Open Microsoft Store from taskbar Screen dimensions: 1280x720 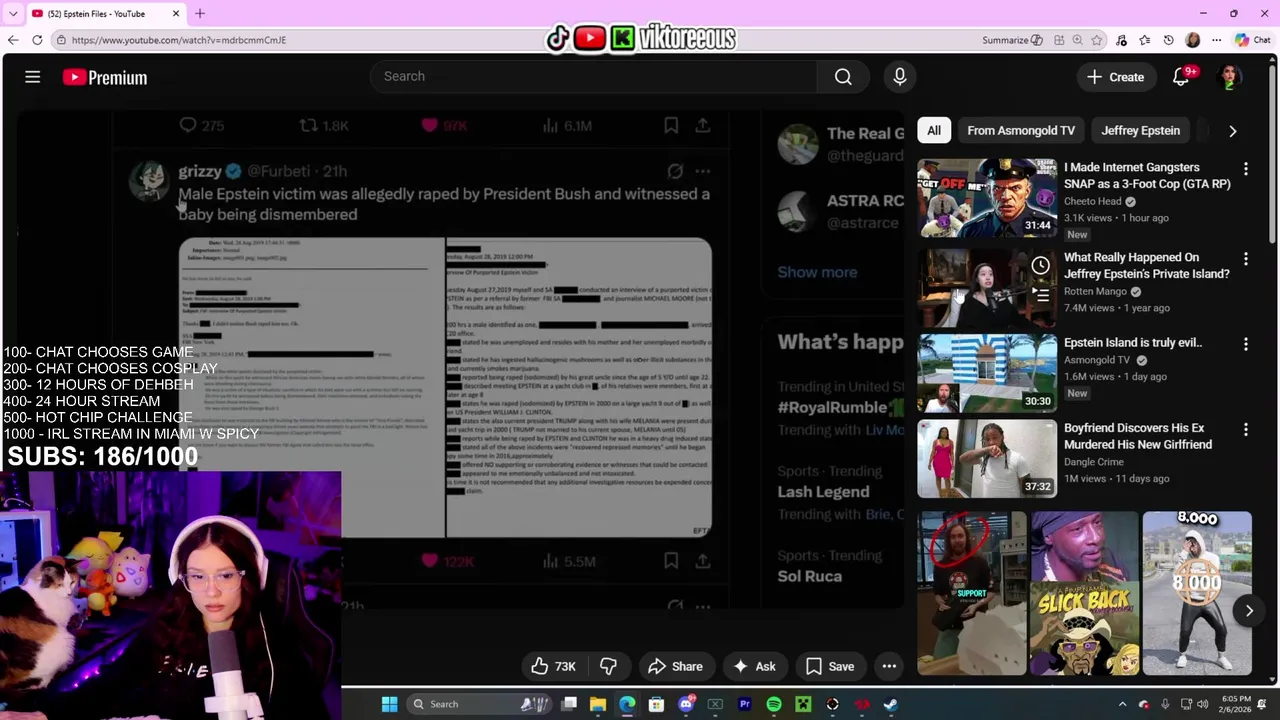[x=656, y=704]
